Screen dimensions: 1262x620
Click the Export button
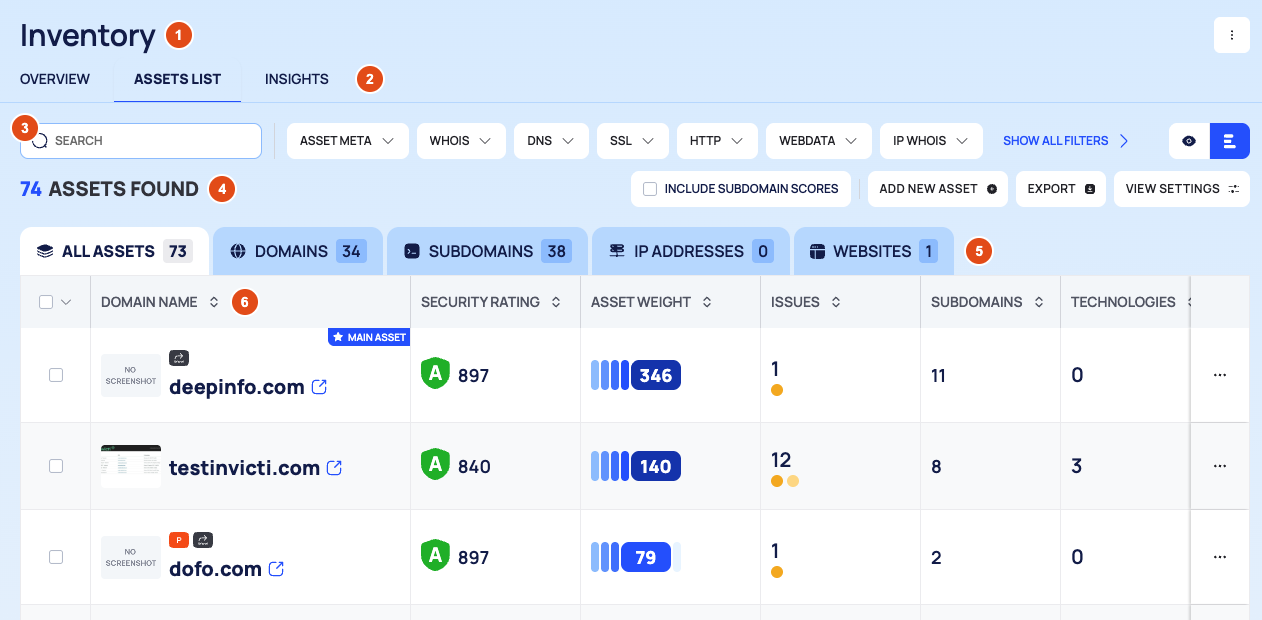(1061, 189)
